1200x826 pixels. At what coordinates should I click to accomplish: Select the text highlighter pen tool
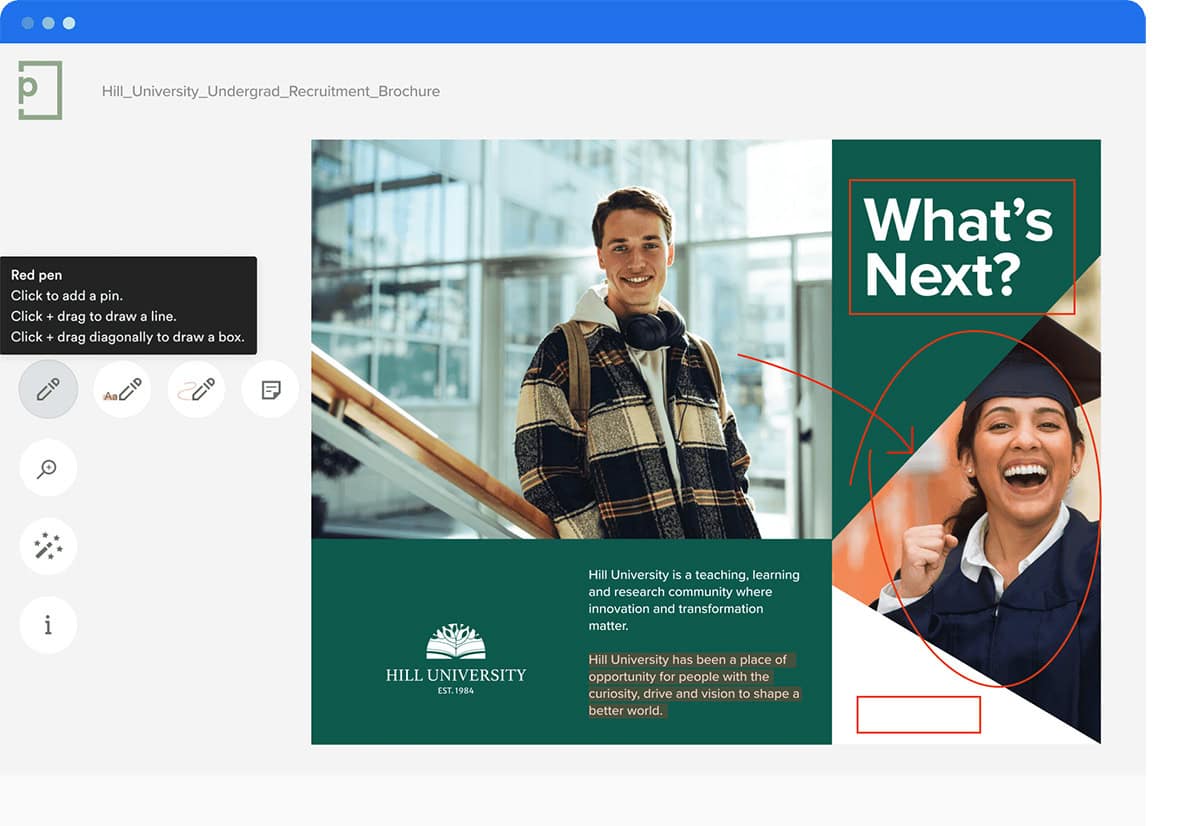(x=122, y=389)
